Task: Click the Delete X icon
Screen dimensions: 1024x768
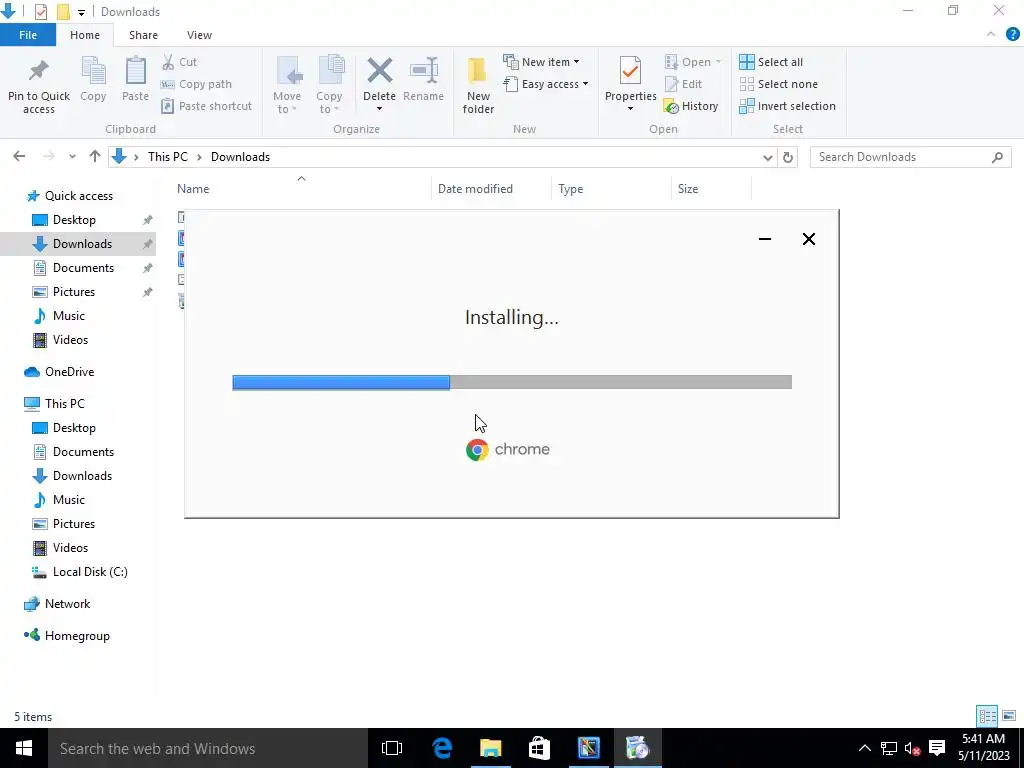Action: coord(379,71)
